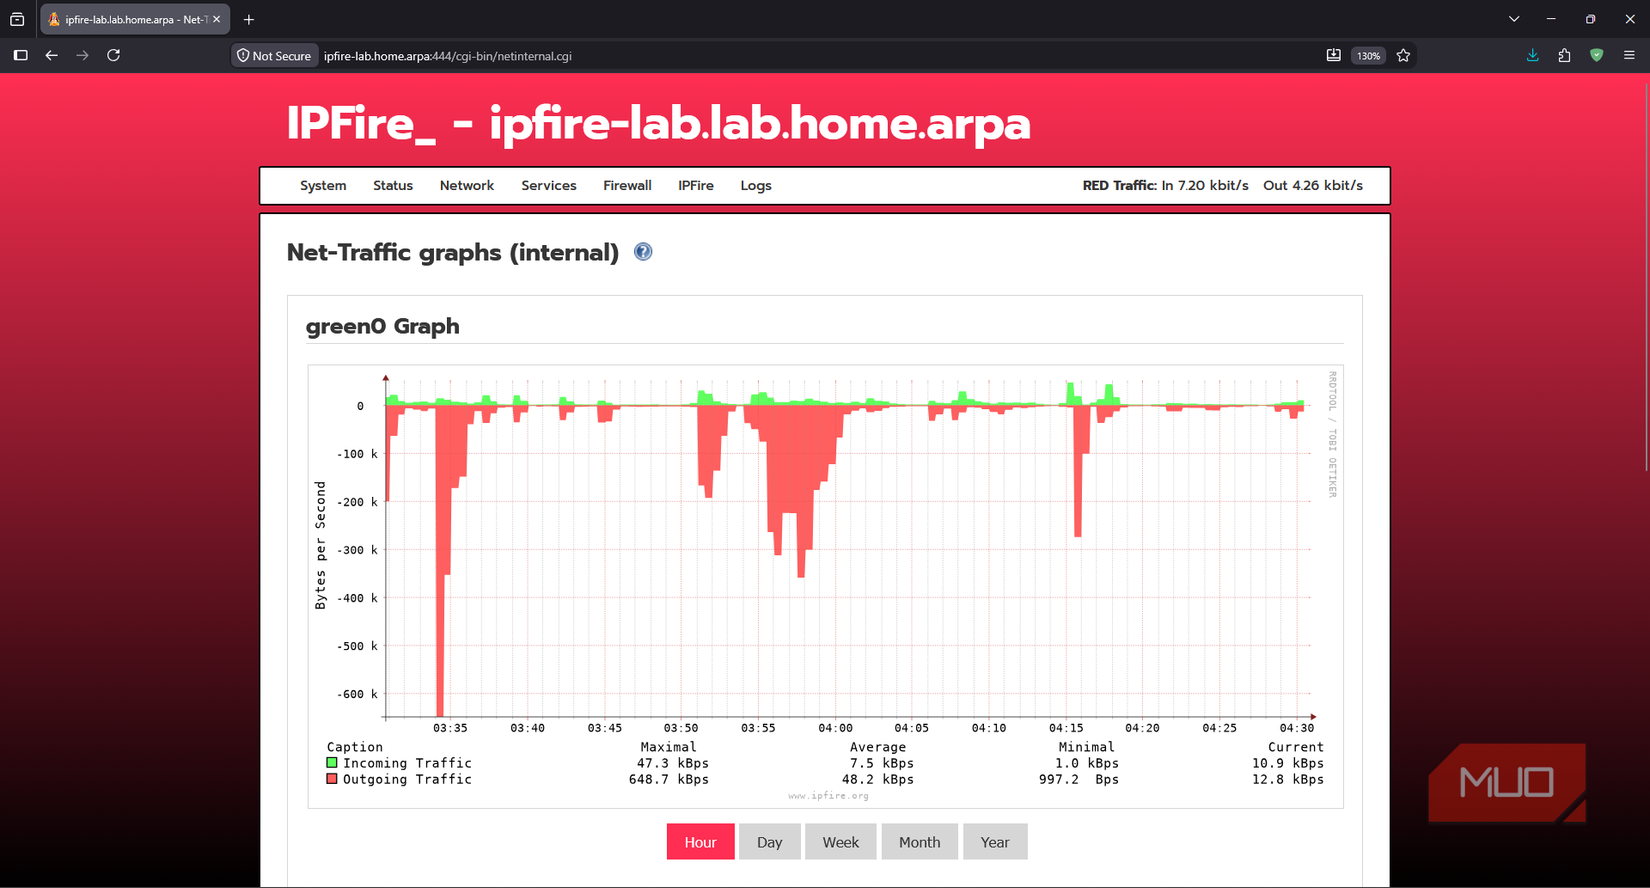Reload the current page
1650x888 pixels.
tap(114, 56)
